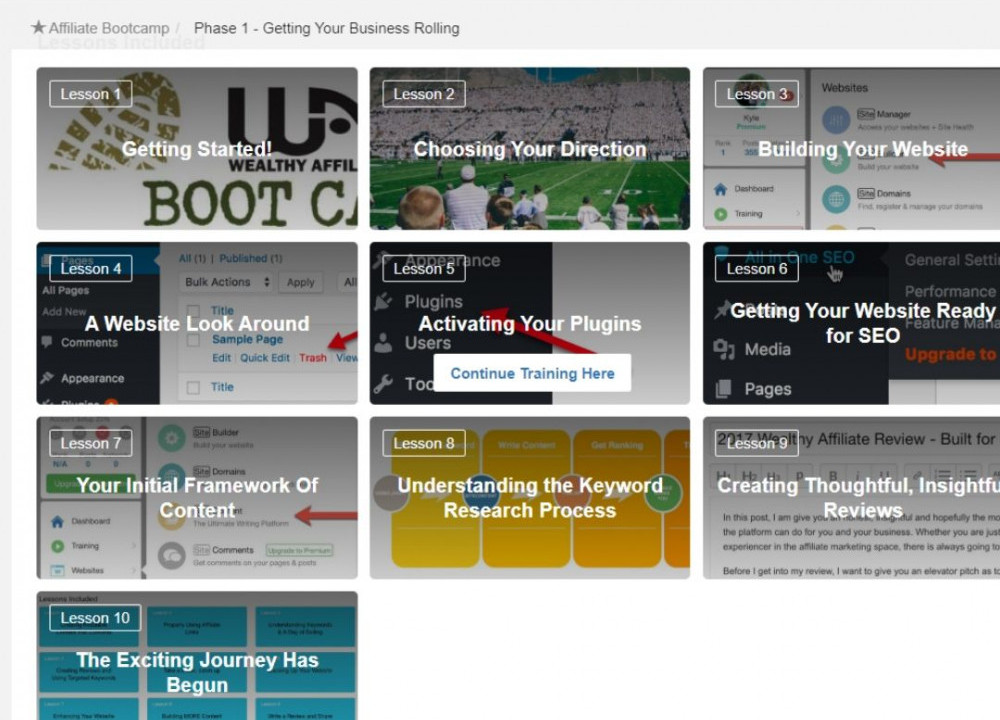Open the Choosing Your Direction lesson card
Screen dimensions: 1000x720
click(530, 149)
